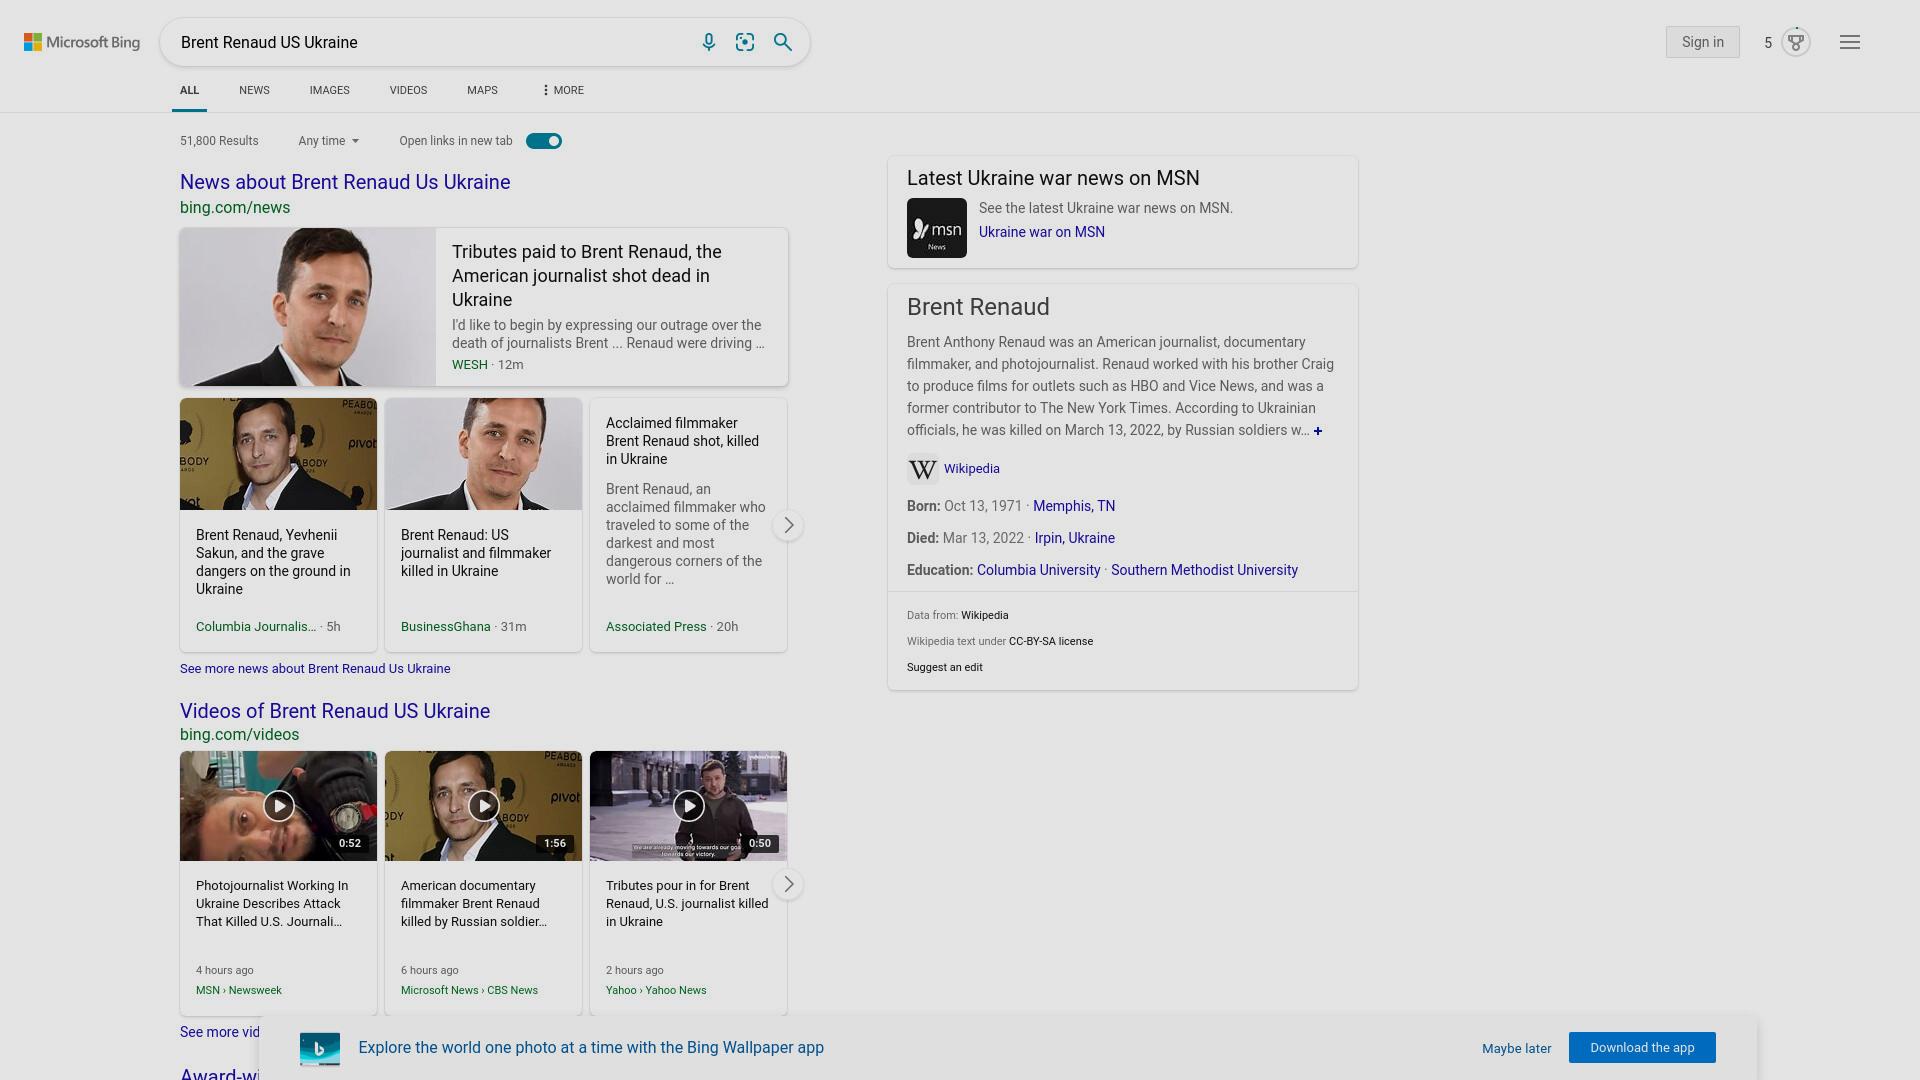Open the Any time filter dropdown

point(328,141)
